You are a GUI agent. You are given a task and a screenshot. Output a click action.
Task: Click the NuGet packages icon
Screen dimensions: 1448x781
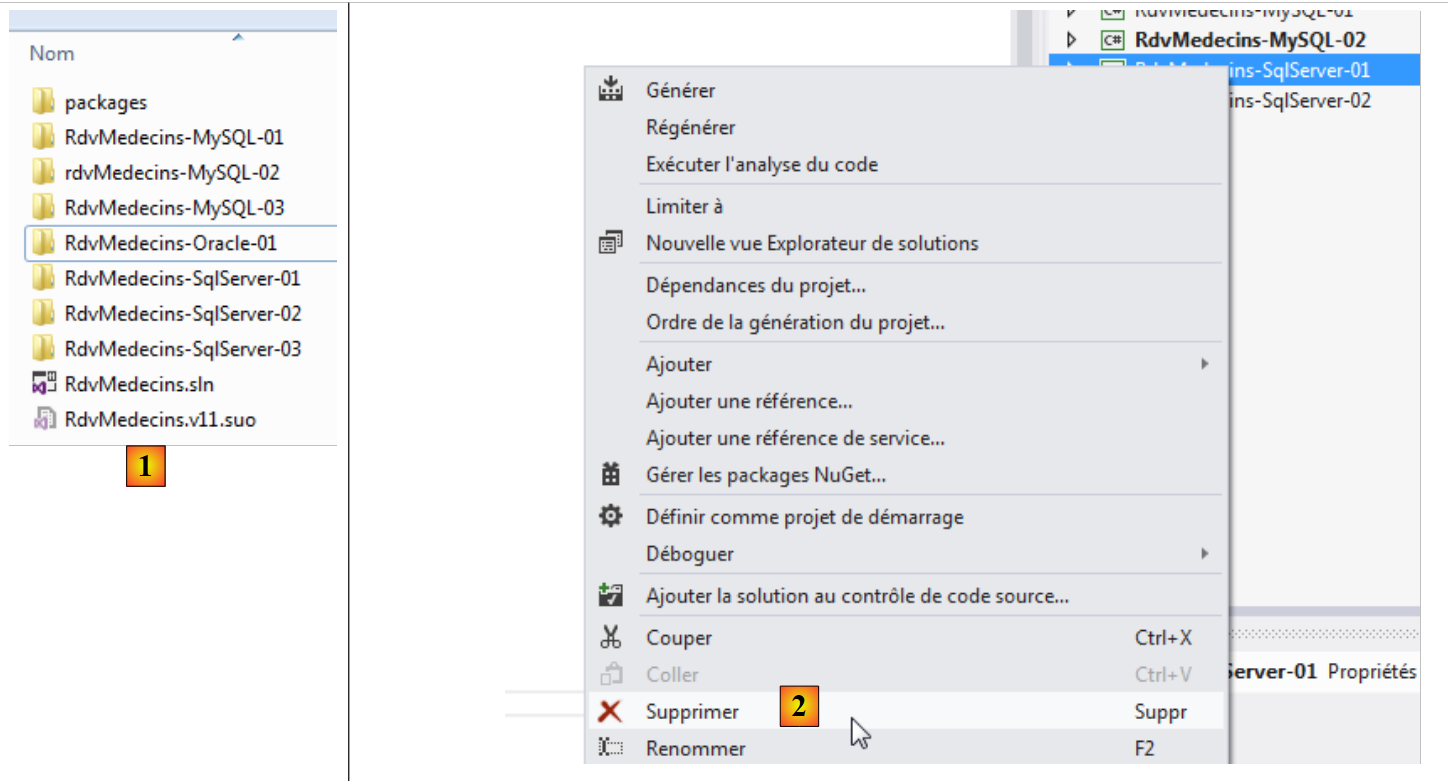(610, 475)
